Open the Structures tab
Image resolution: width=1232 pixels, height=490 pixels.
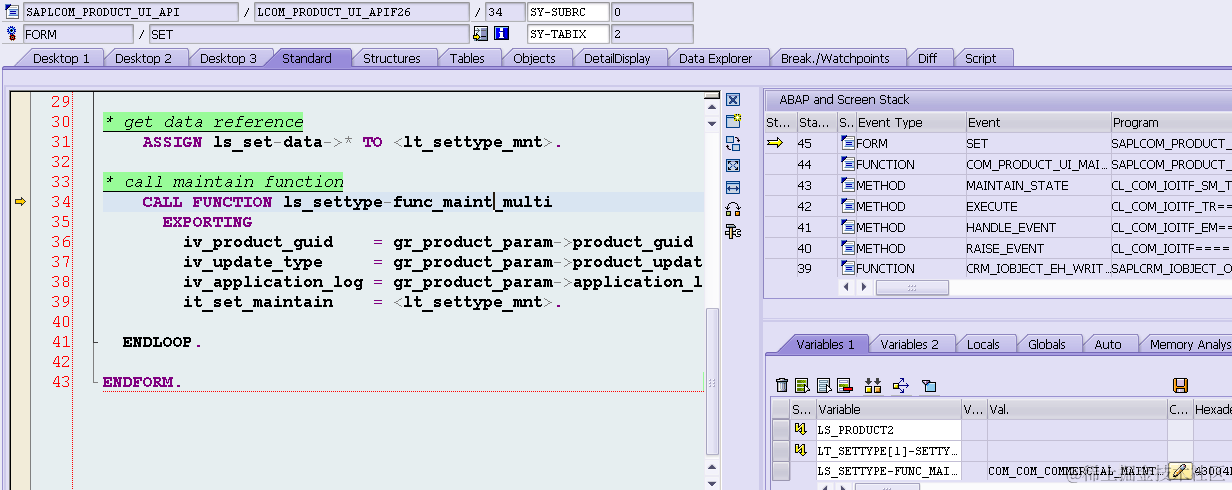[x=391, y=58]
